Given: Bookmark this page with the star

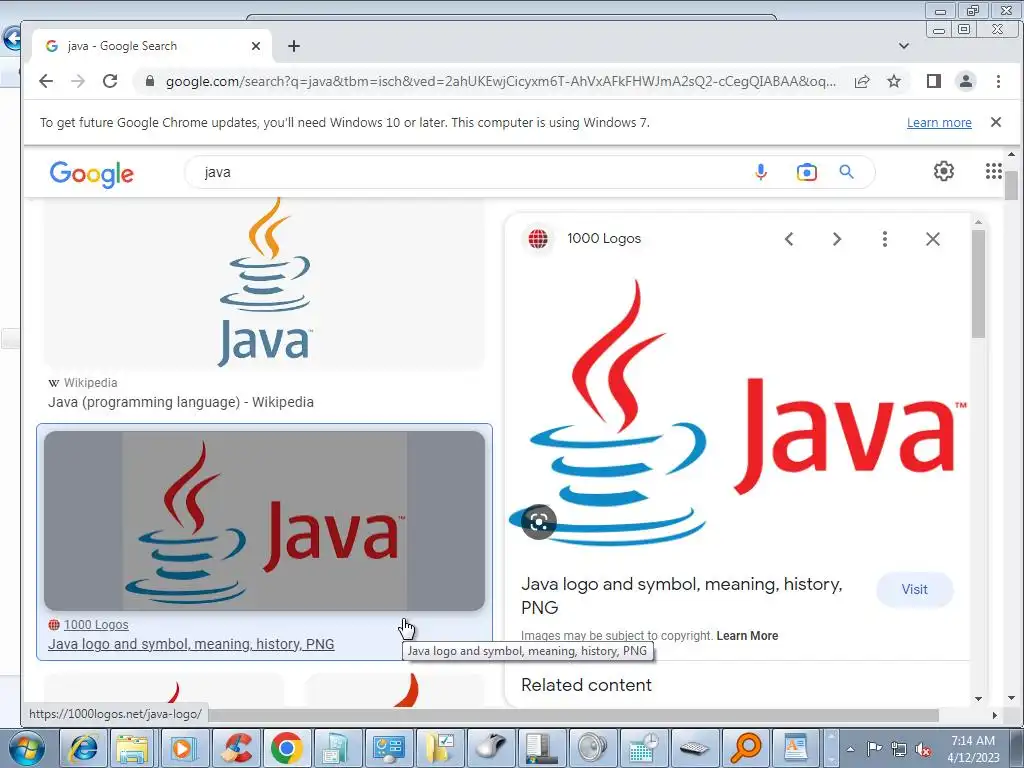Looking at the screenshot, I should pyautogui.click(x=894, y=81).
